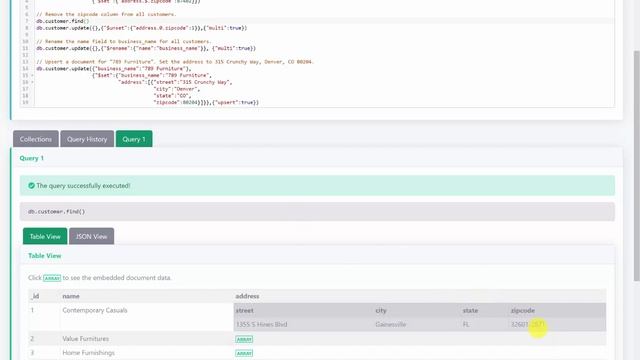Select the Query 1 tab

tap(134, 139)
